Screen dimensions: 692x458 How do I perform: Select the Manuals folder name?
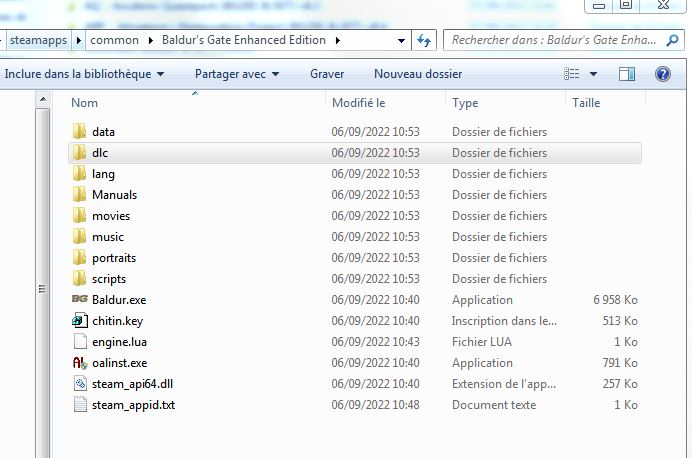pyautogui.click(x=114, y=195)
